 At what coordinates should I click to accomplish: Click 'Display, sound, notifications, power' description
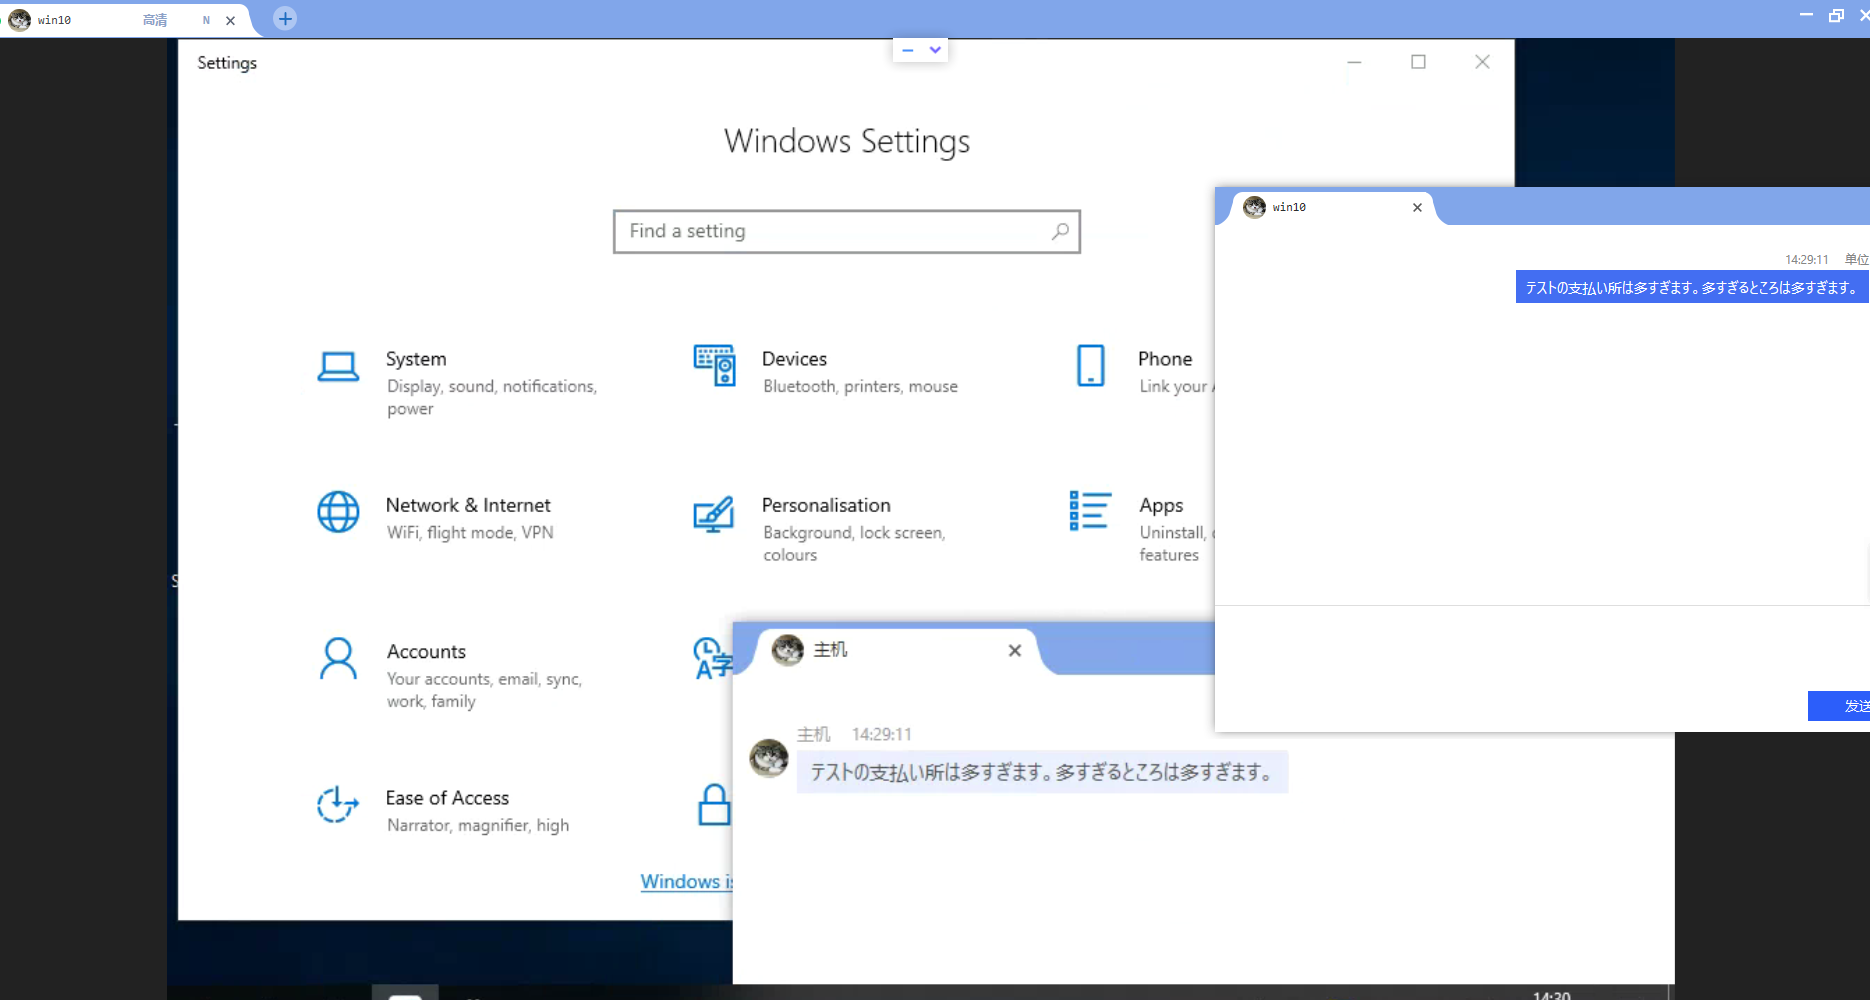[x=492, y=397]
